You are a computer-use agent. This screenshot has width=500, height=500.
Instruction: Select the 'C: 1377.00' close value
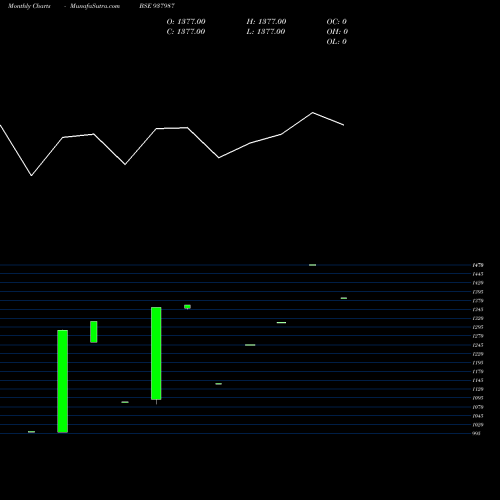[x=186, y=32]
